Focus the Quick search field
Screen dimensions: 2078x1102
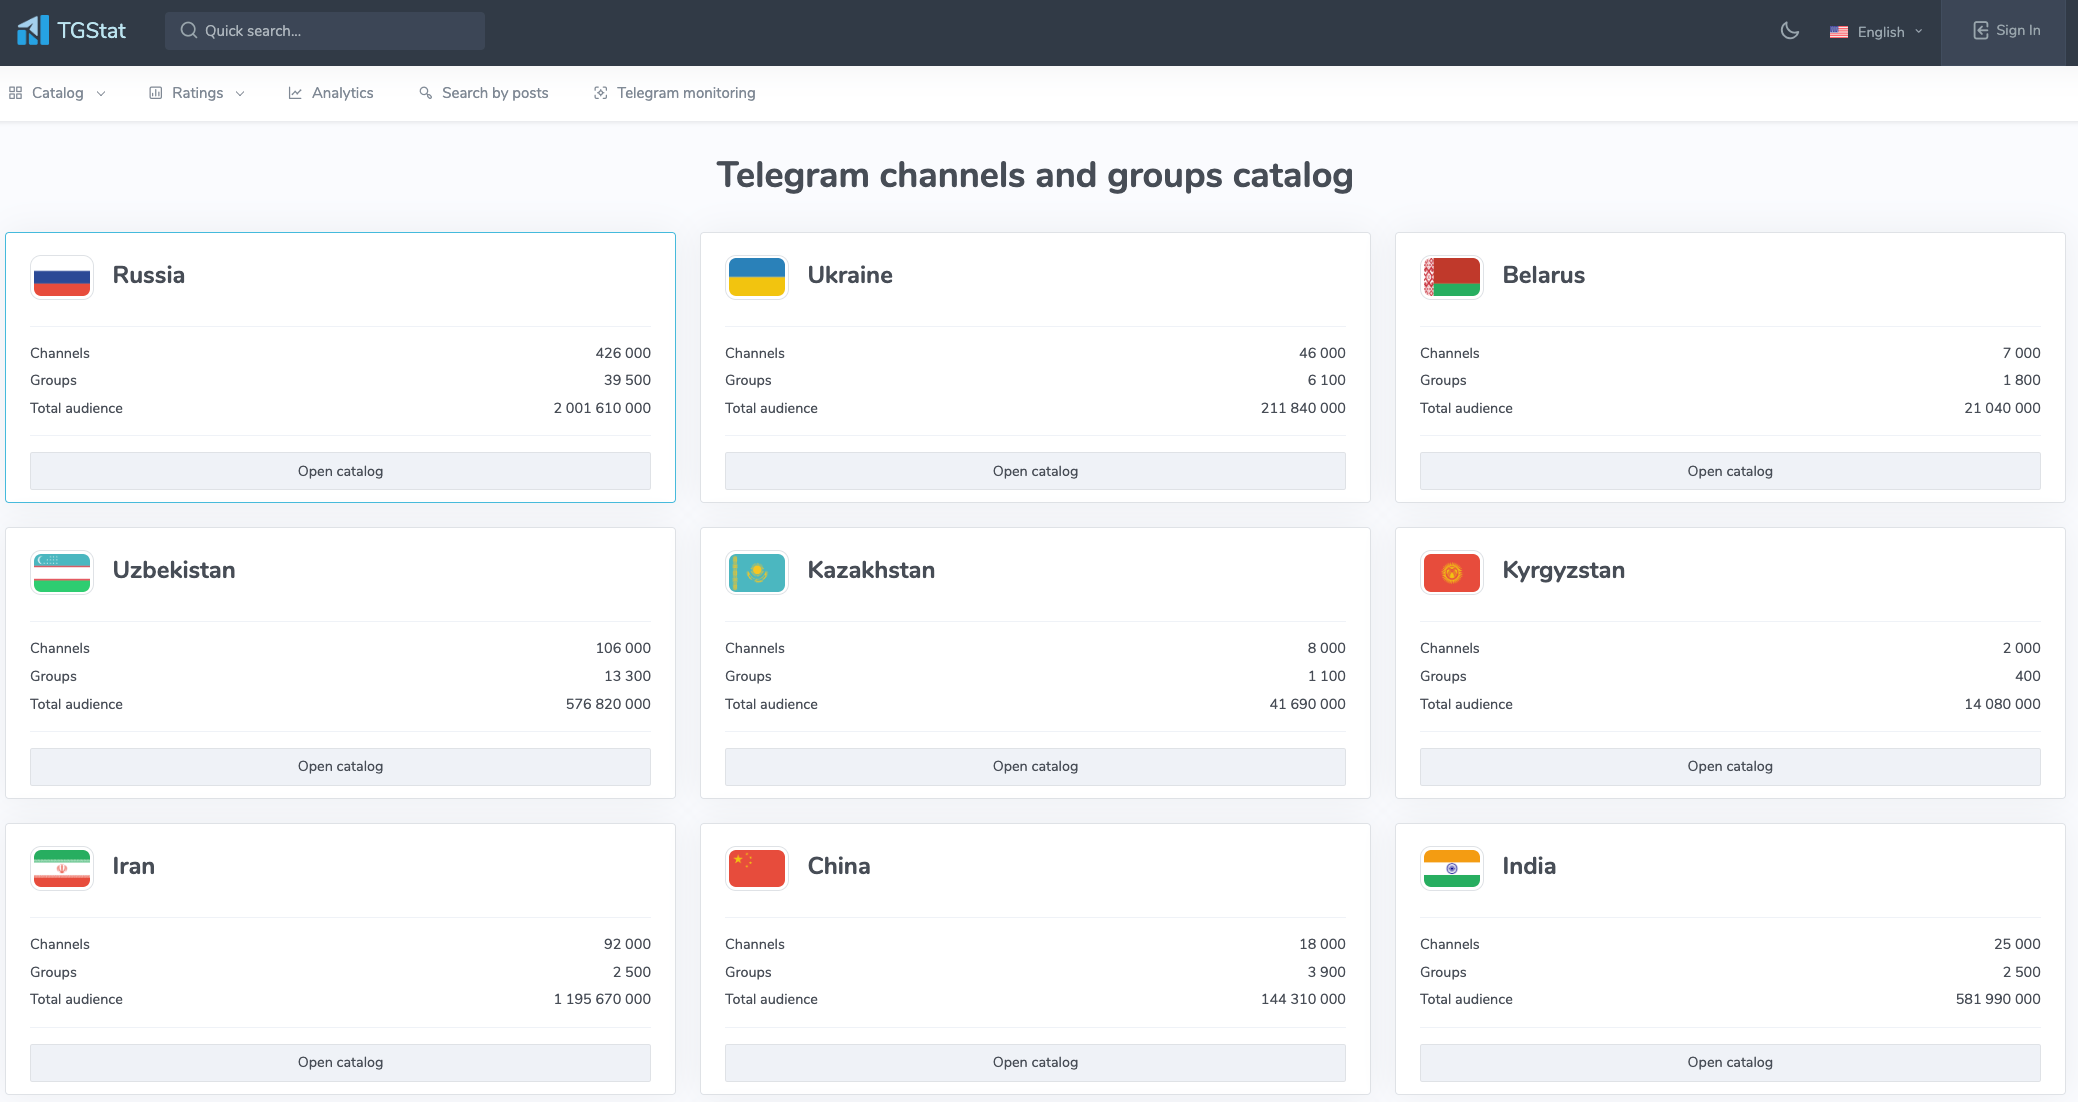click(x=325, y=31)
